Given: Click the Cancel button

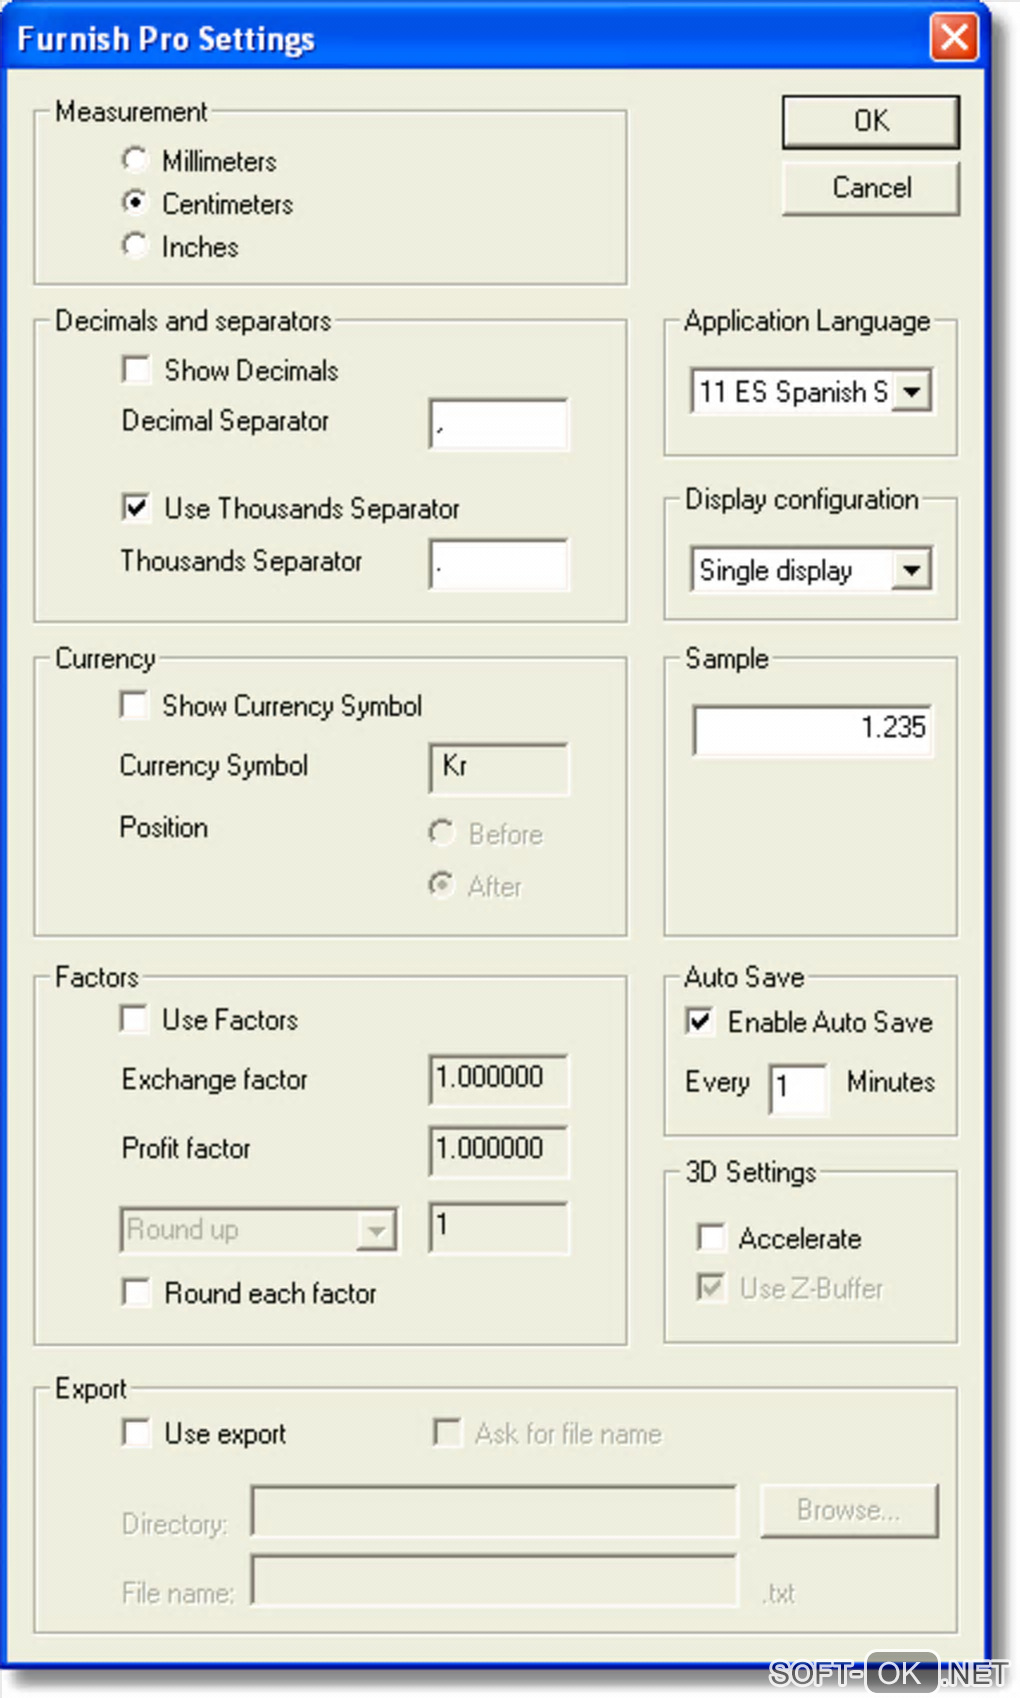Looking at the screenshot, I should [x=870, y=188].
